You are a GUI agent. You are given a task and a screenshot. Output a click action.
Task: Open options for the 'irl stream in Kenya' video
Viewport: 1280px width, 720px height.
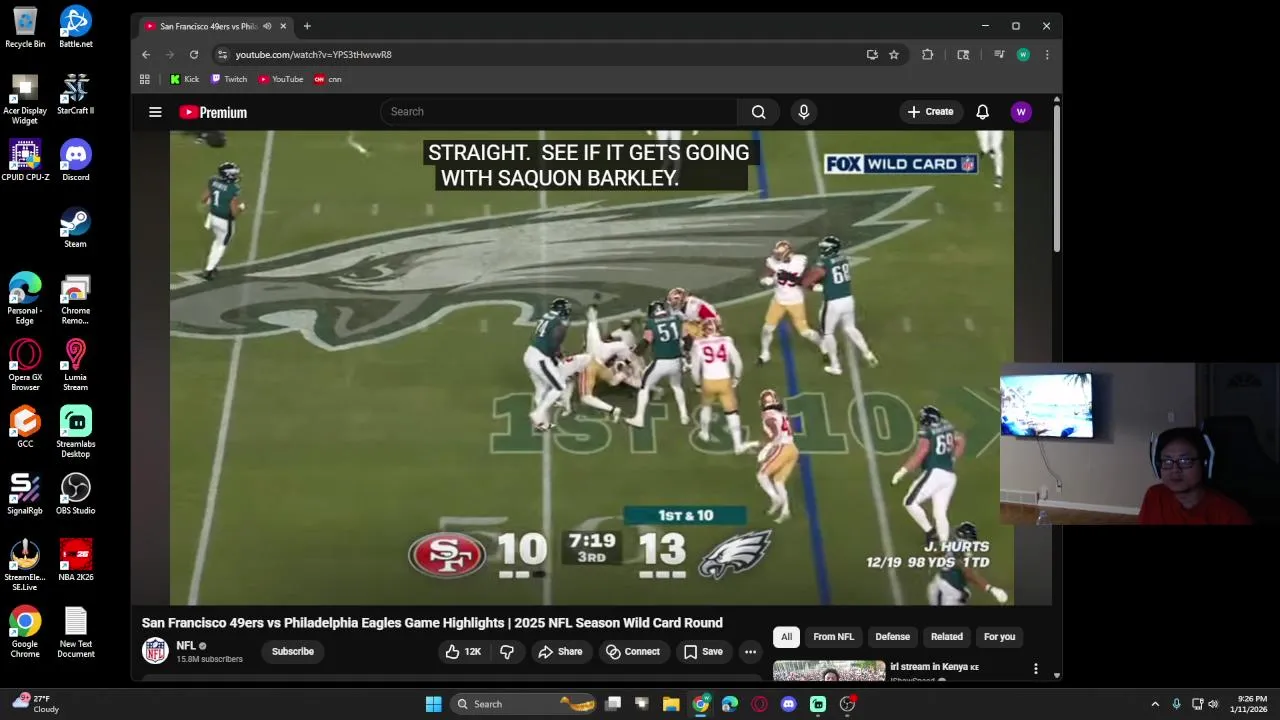(1035, 668)
